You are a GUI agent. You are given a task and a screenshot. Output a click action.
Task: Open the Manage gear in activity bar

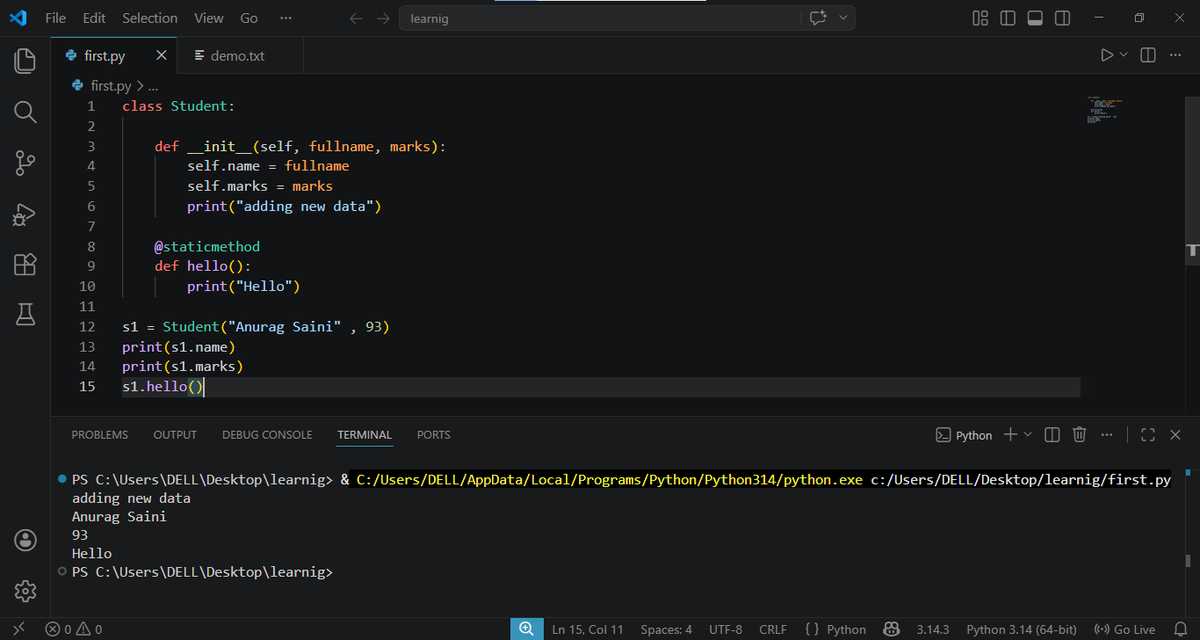tap(25, 591)
